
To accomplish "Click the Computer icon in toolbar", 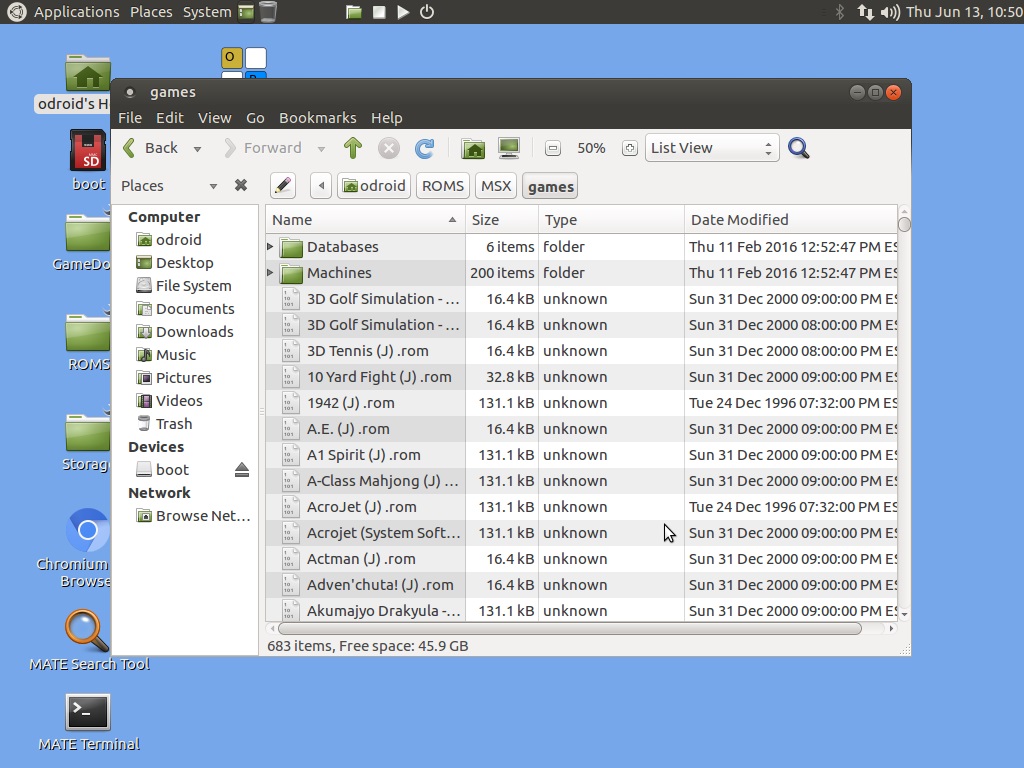I will [509, 148].
